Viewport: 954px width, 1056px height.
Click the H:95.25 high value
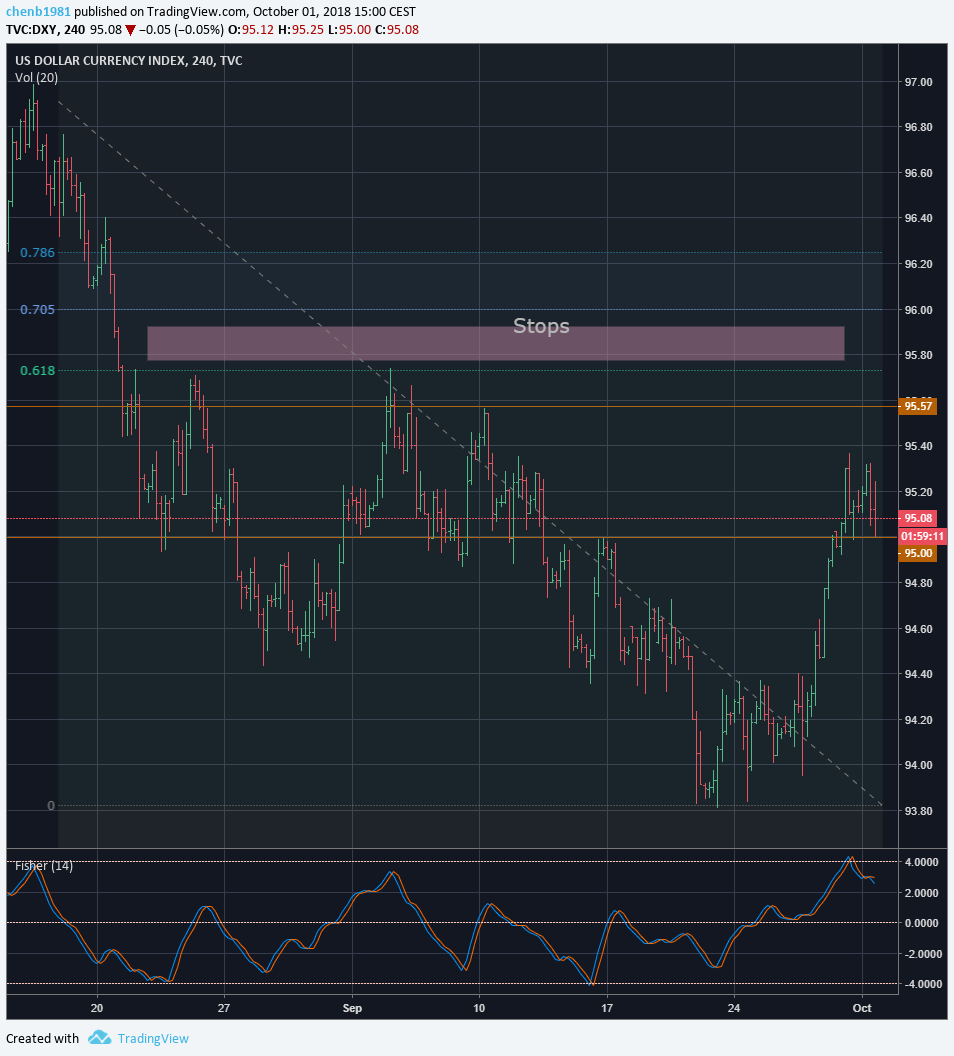click(x=300, y=30)
